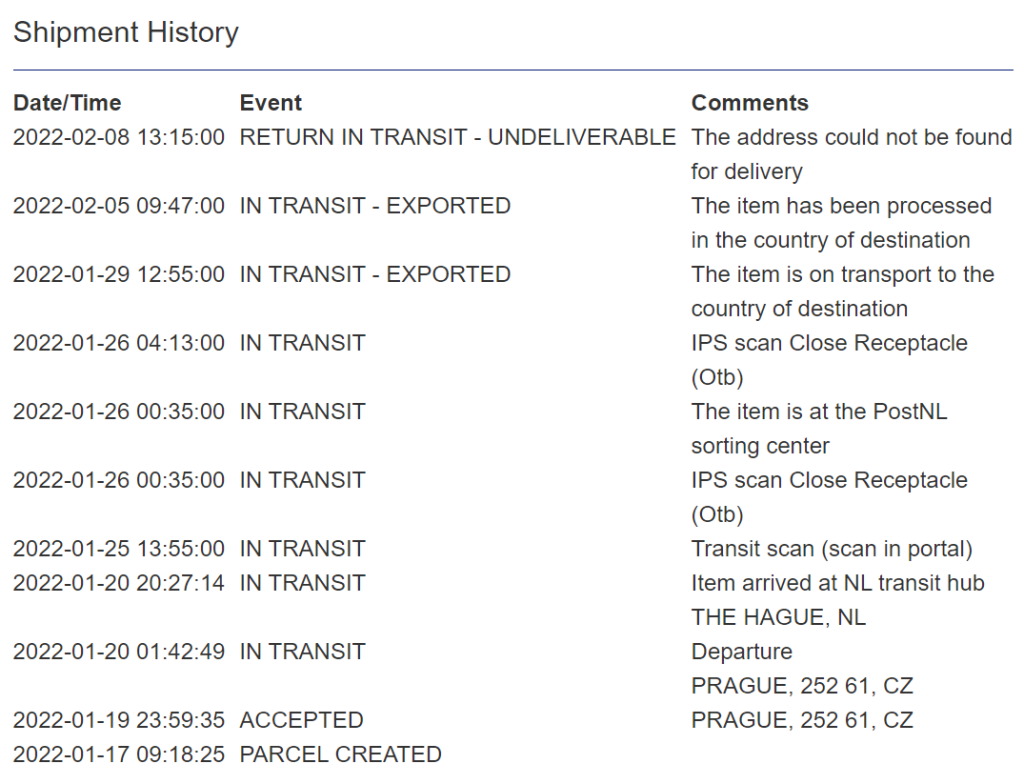Click the Transit scan (scan in portal) comment
The image size is (1024, 784).
832,549
